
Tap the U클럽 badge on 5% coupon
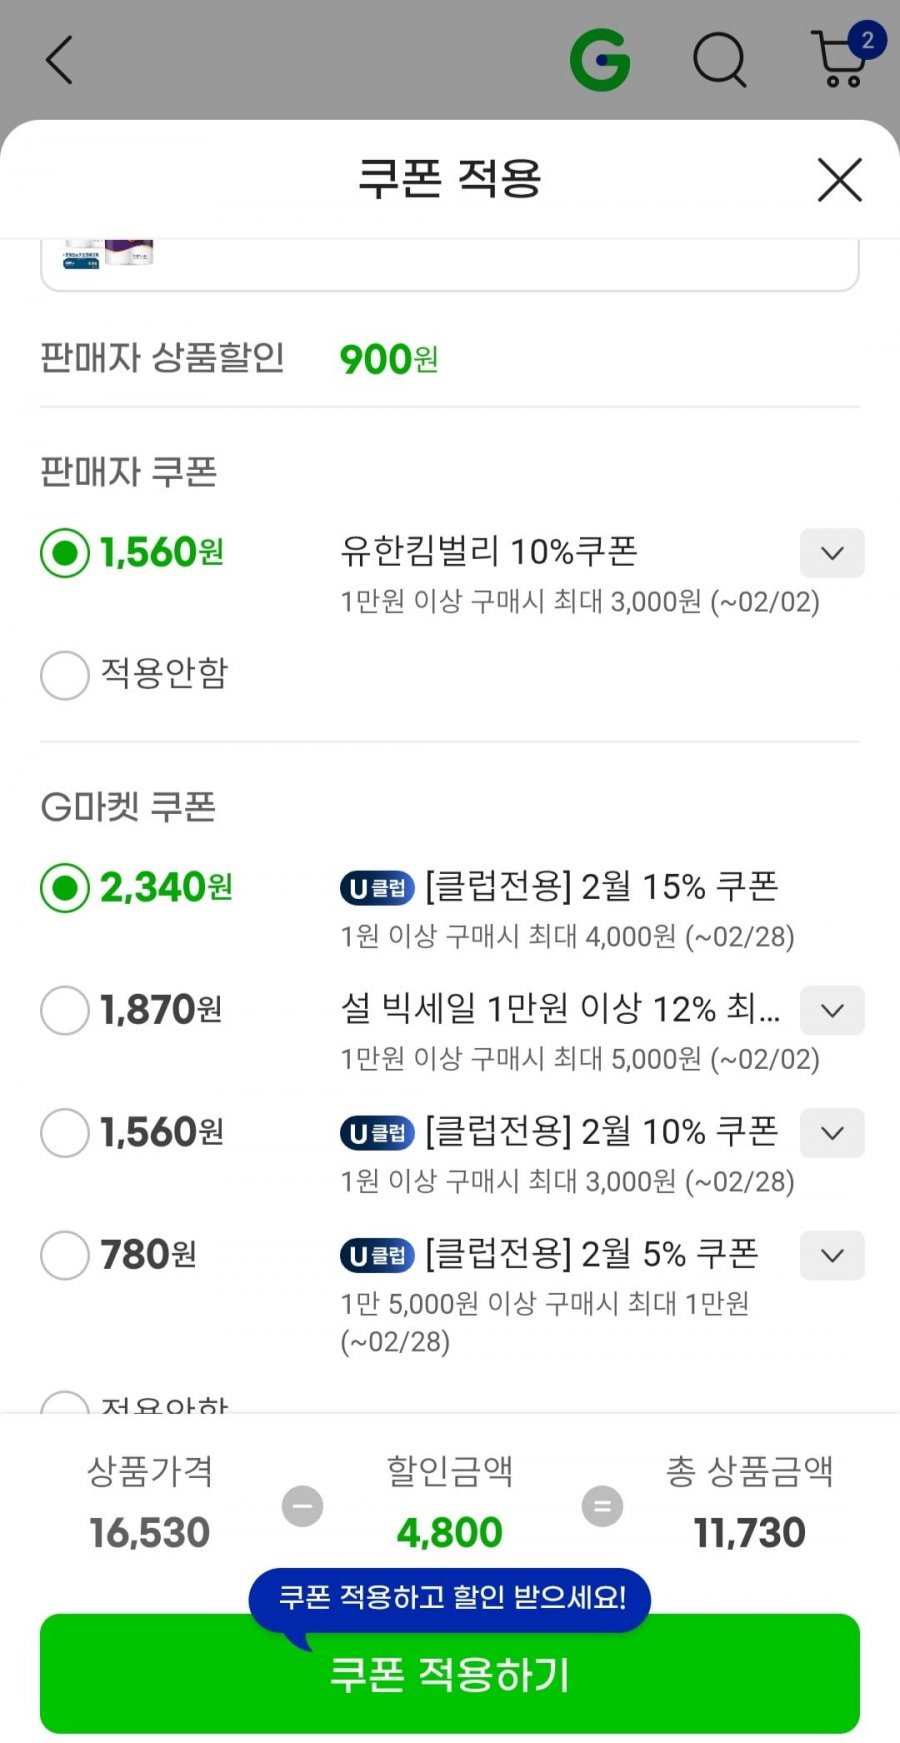(377, 1256)
